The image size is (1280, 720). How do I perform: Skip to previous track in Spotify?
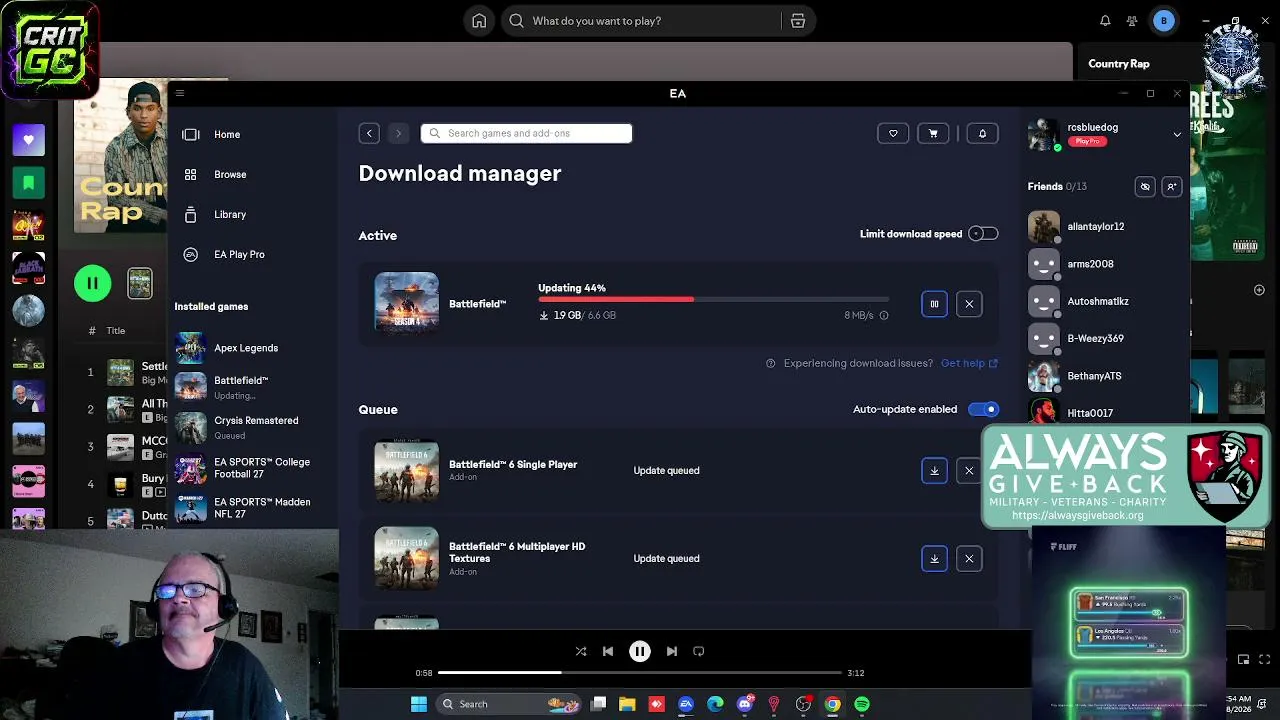(x=608, y=651)
